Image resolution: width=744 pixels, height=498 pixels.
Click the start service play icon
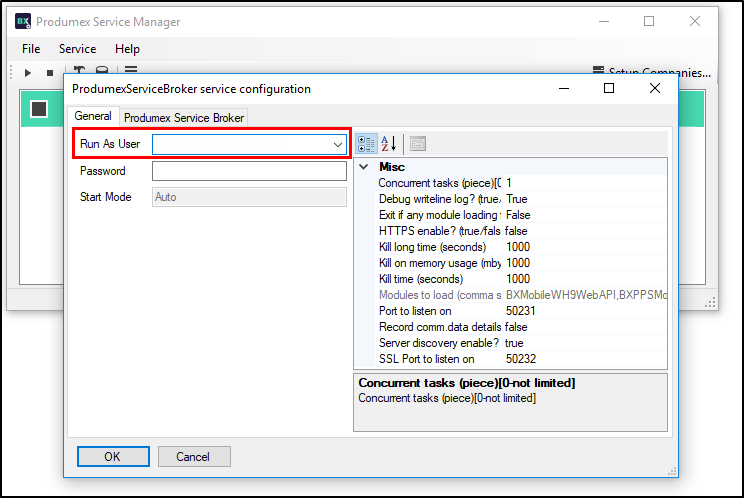[x=27, y=72]
